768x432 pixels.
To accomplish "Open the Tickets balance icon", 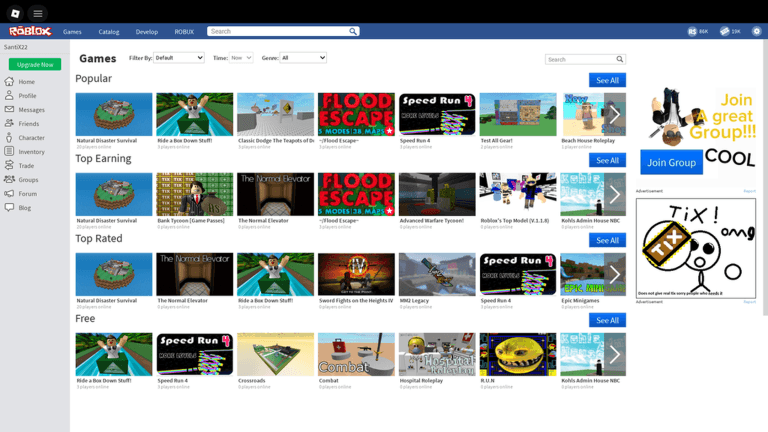I will point(724,31).
